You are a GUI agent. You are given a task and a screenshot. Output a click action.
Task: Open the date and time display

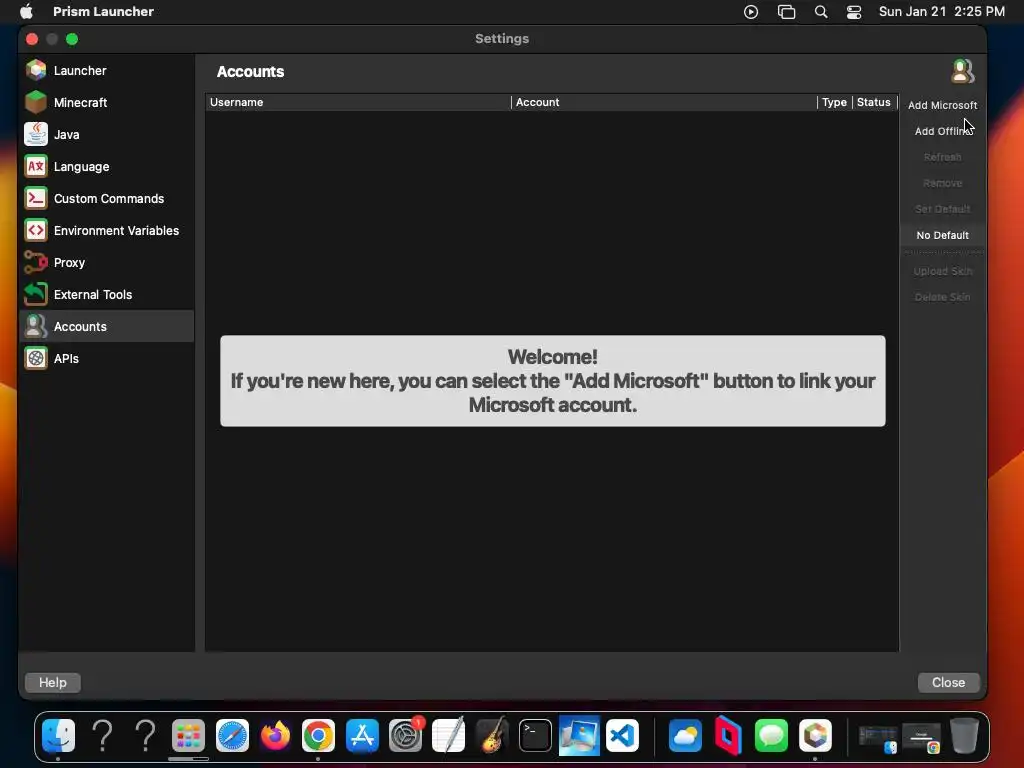(942, 12)
